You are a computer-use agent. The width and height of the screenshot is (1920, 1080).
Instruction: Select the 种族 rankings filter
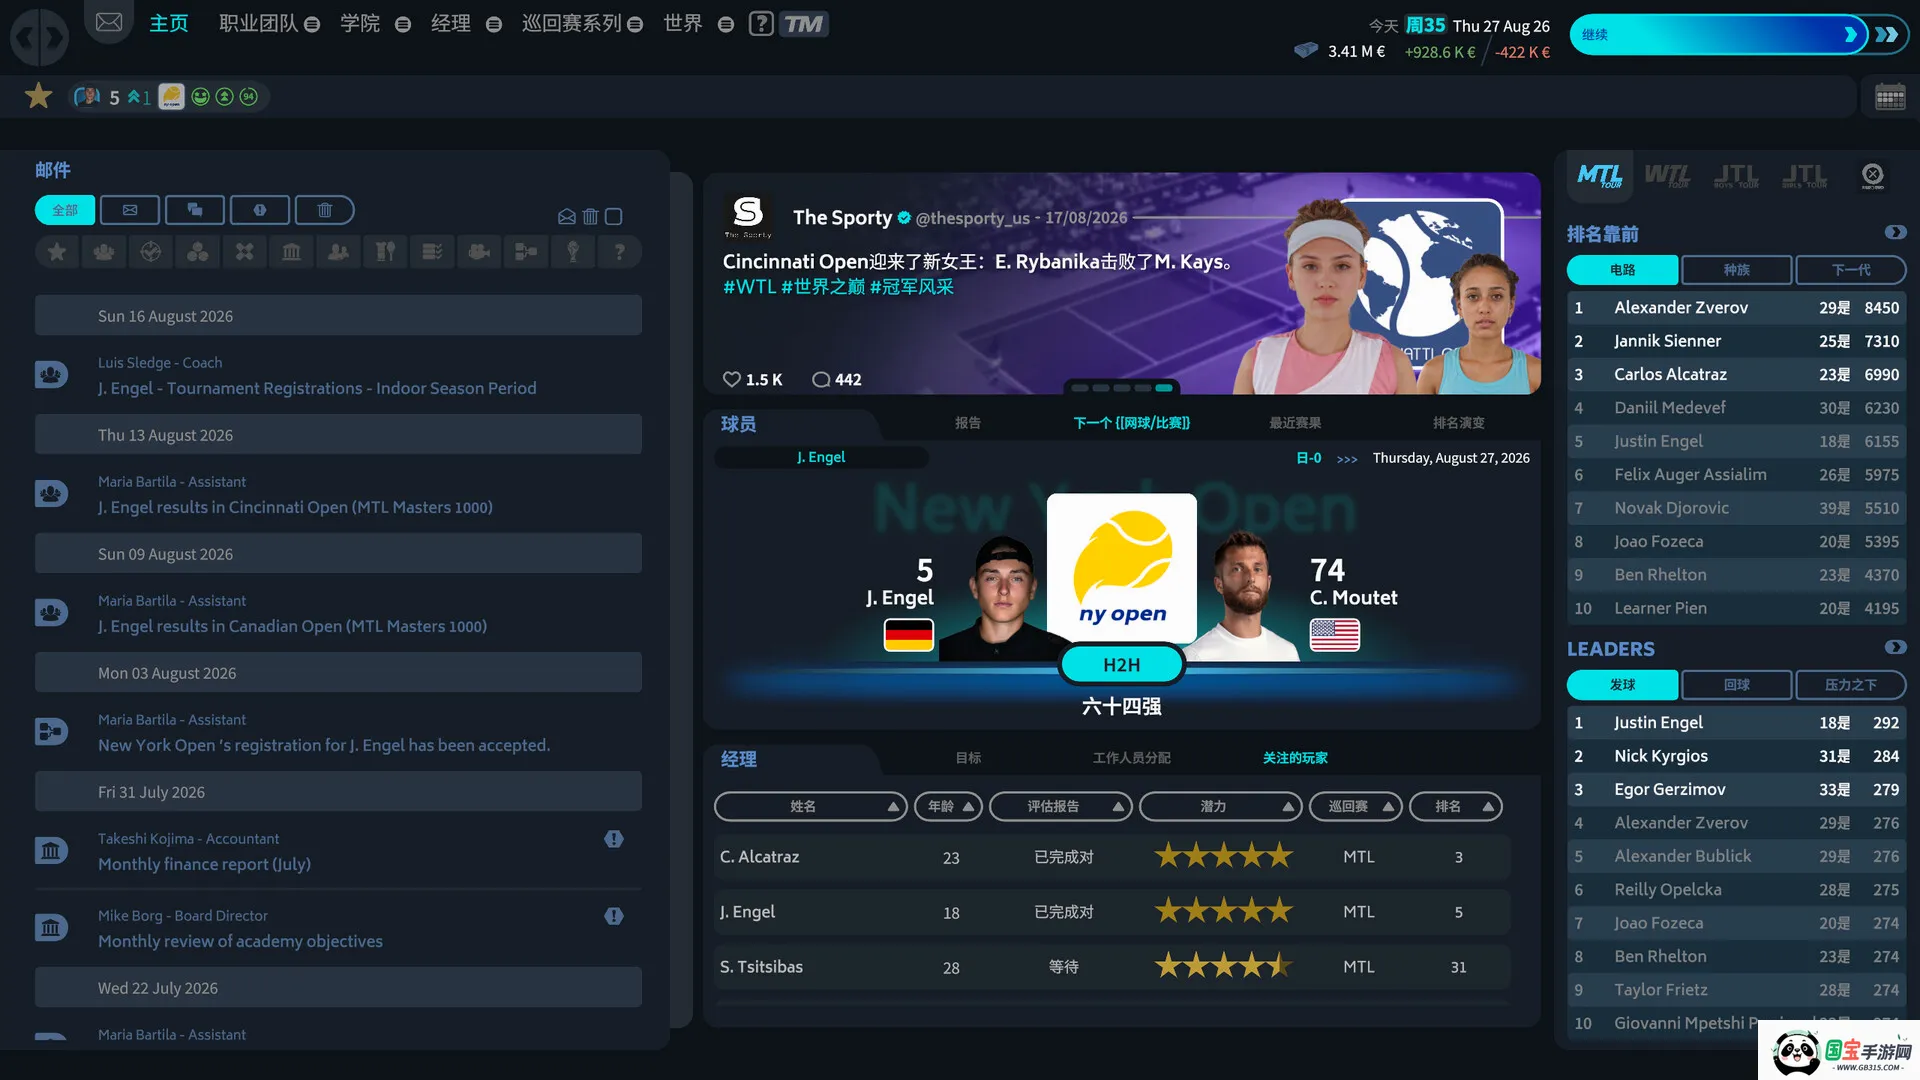point(1736,270)
